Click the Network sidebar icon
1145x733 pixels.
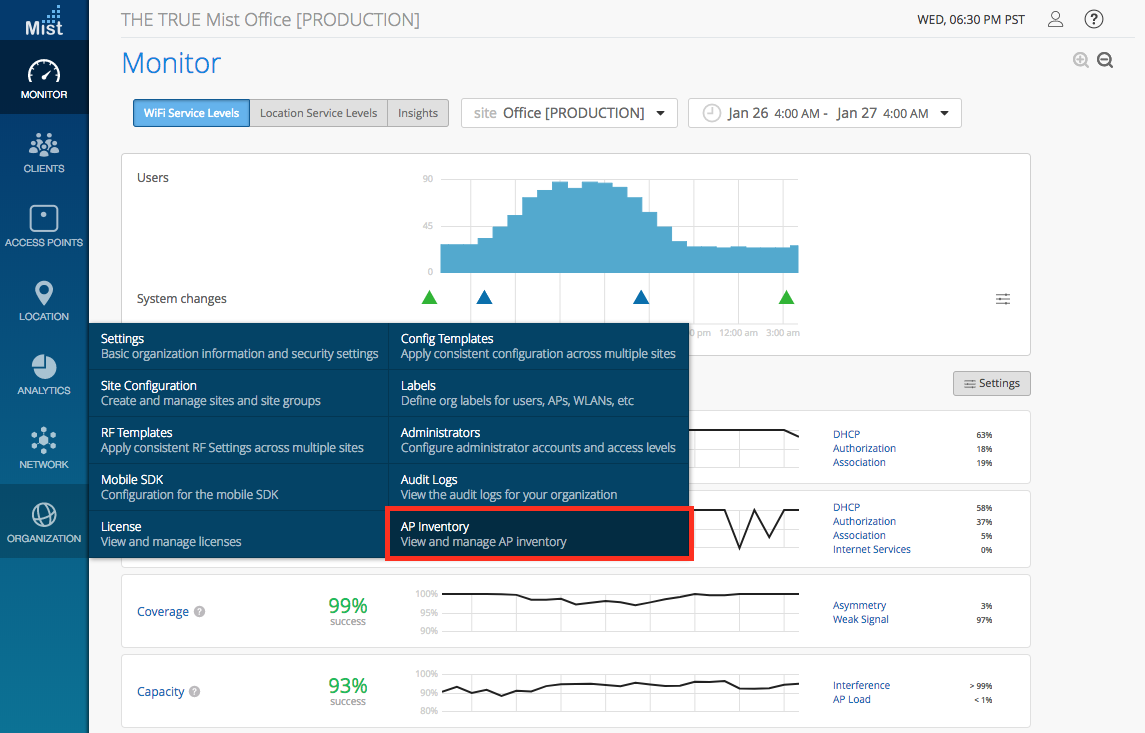pos(44,448)
